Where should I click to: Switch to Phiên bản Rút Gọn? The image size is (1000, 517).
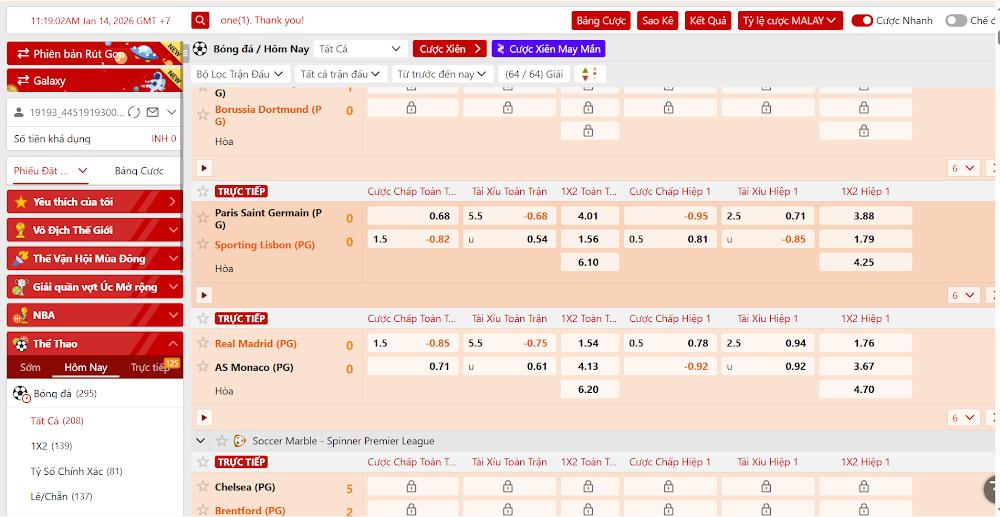[x=94, y=54]
